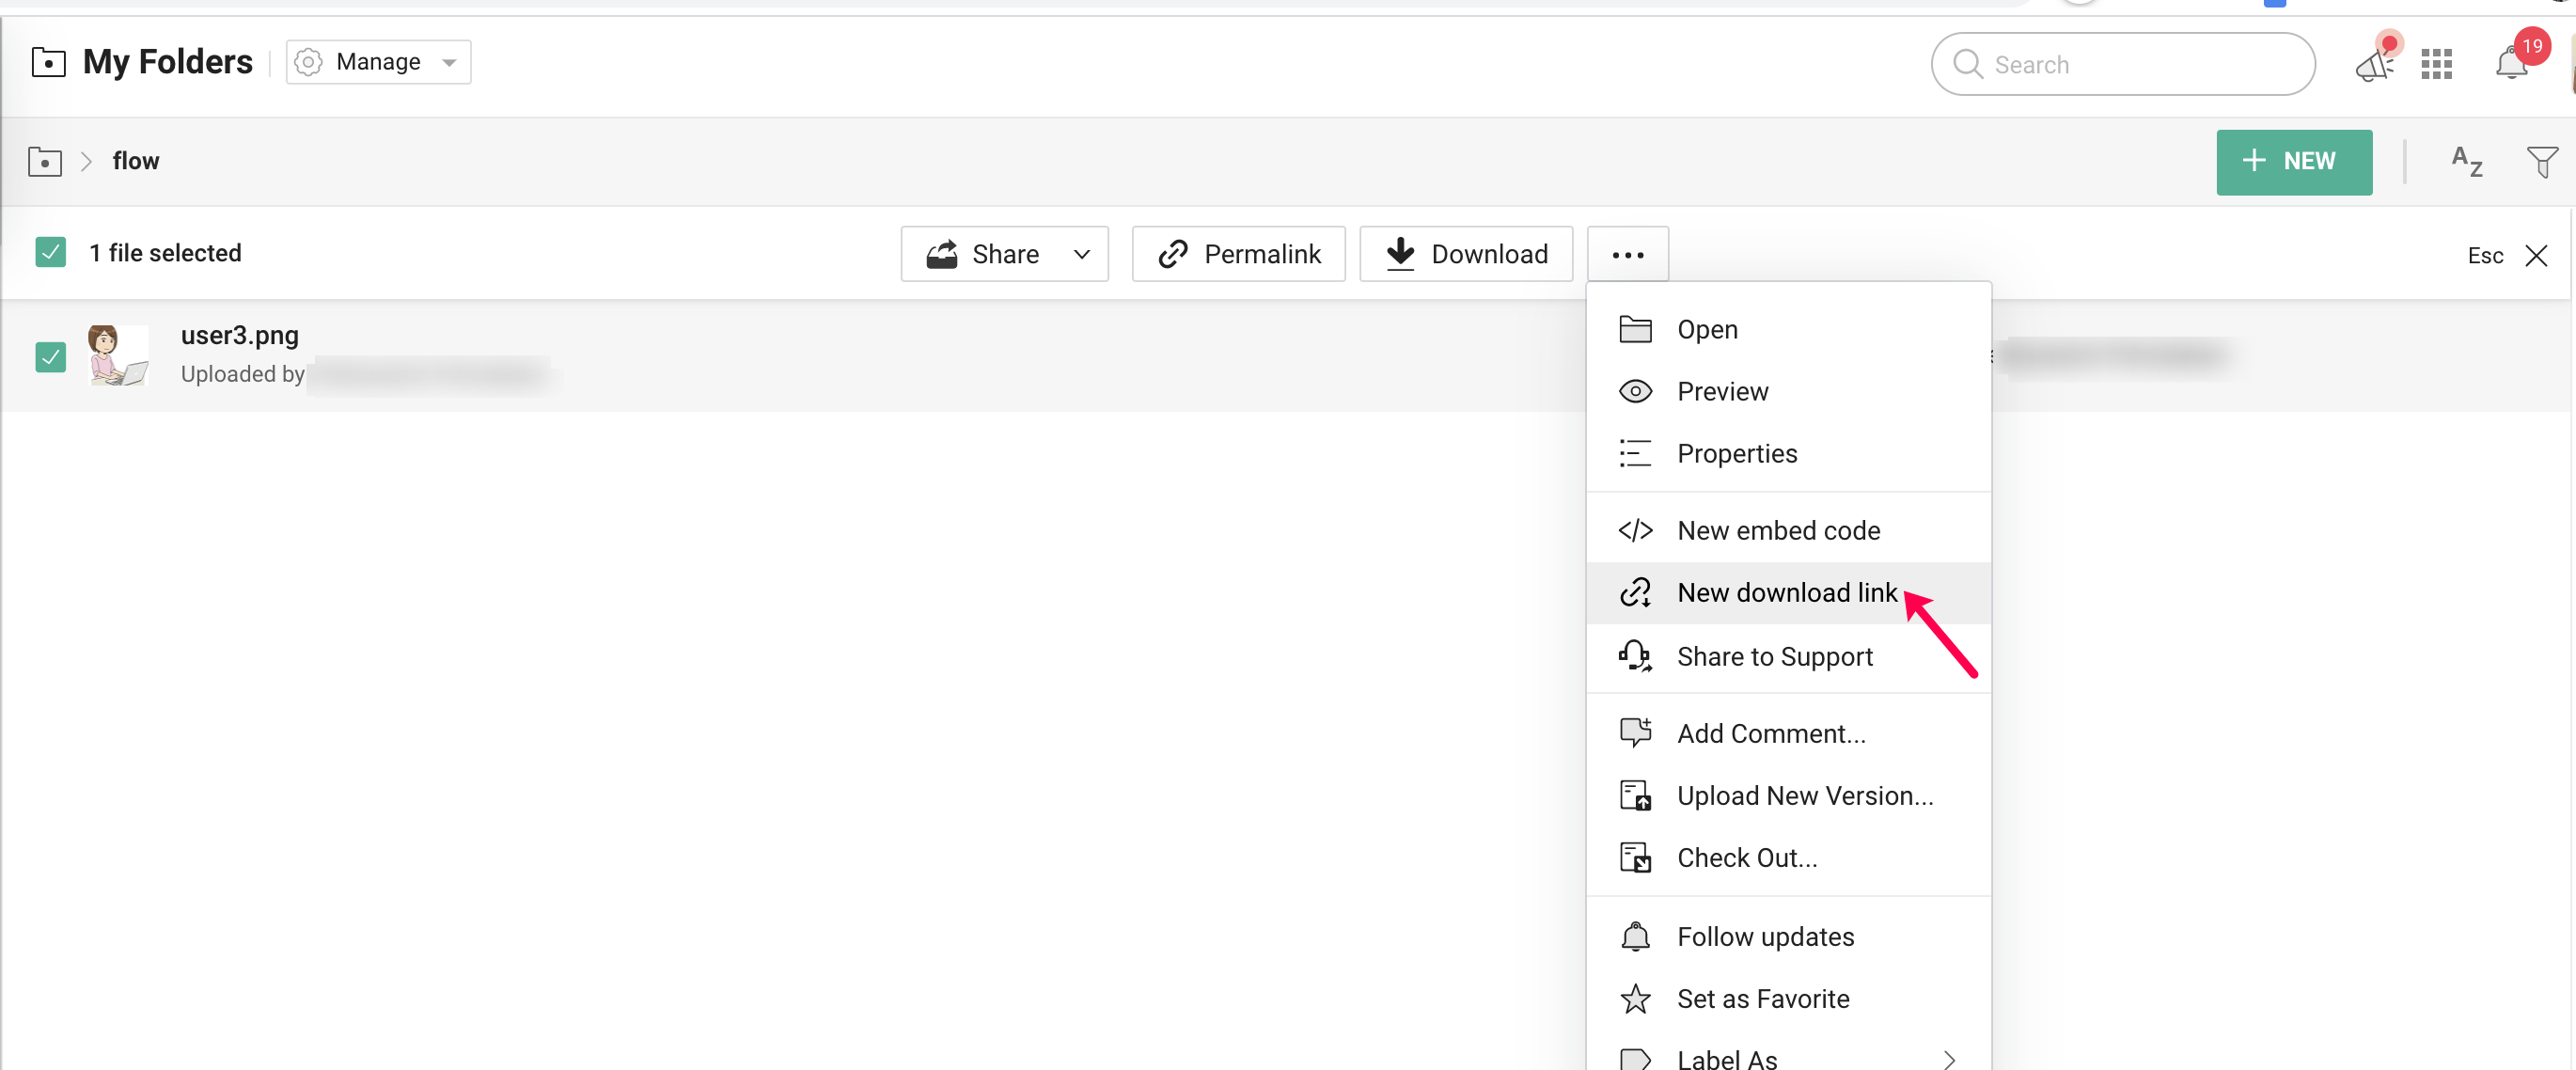The image size is (2576, 1070).
Task: Open the apps grid icon
Action: pyautogui.click(x=2436, y=64)
